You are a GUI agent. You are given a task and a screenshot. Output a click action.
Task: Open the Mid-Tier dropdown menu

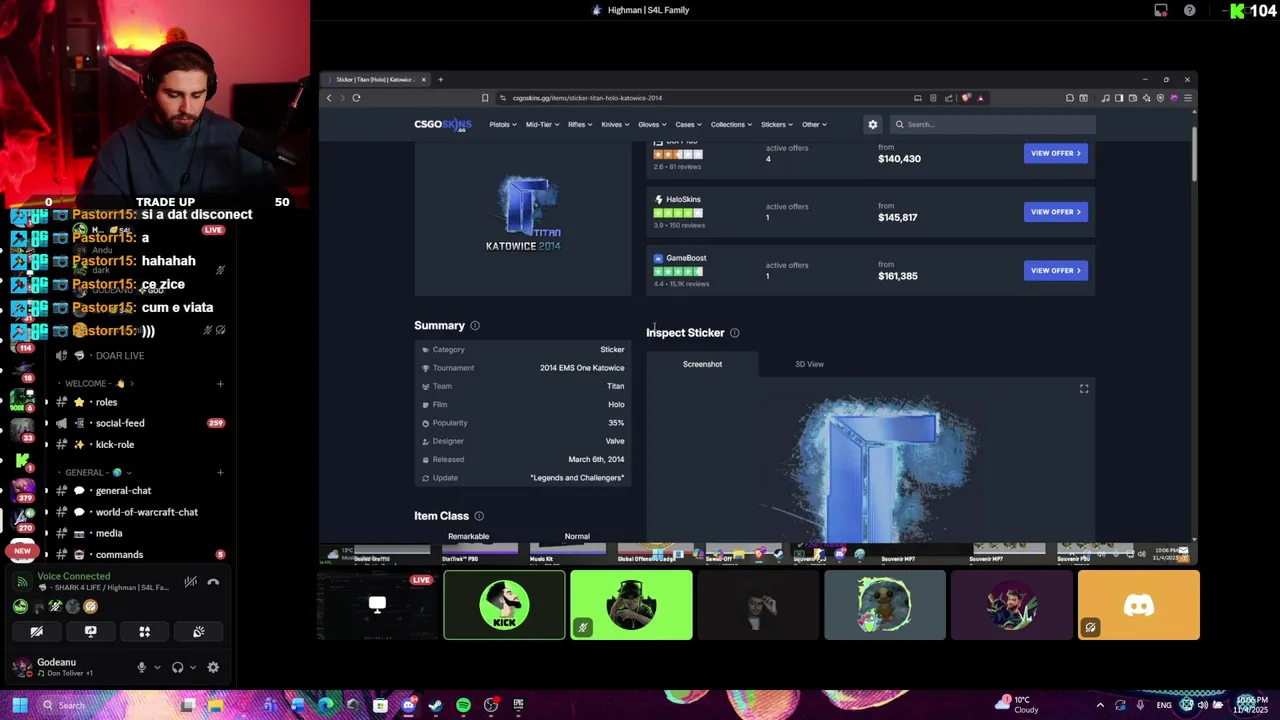click(x=541, y=124)
